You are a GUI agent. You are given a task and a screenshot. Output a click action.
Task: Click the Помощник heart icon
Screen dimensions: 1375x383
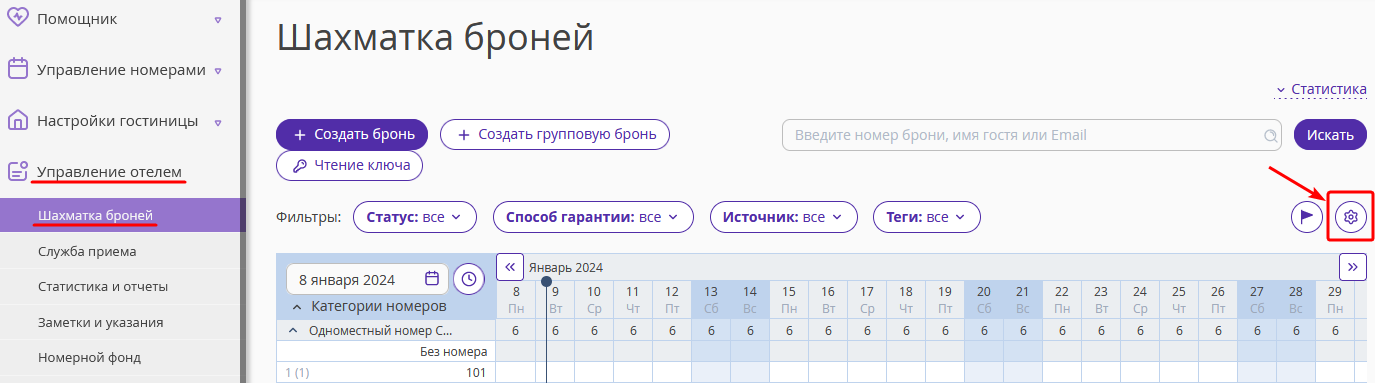point(18,19)
